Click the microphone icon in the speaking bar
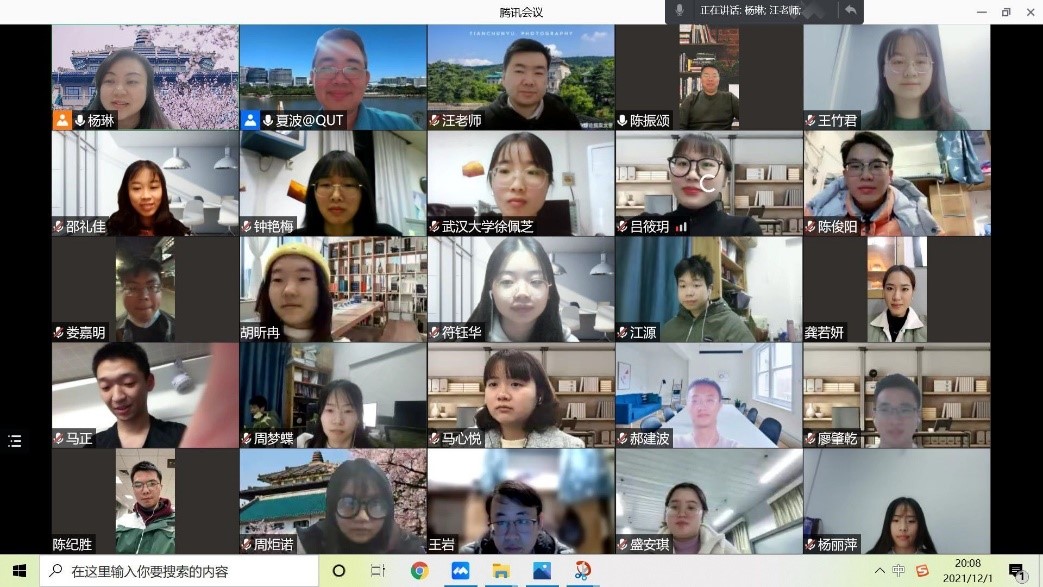 click(x=680, y=10)
